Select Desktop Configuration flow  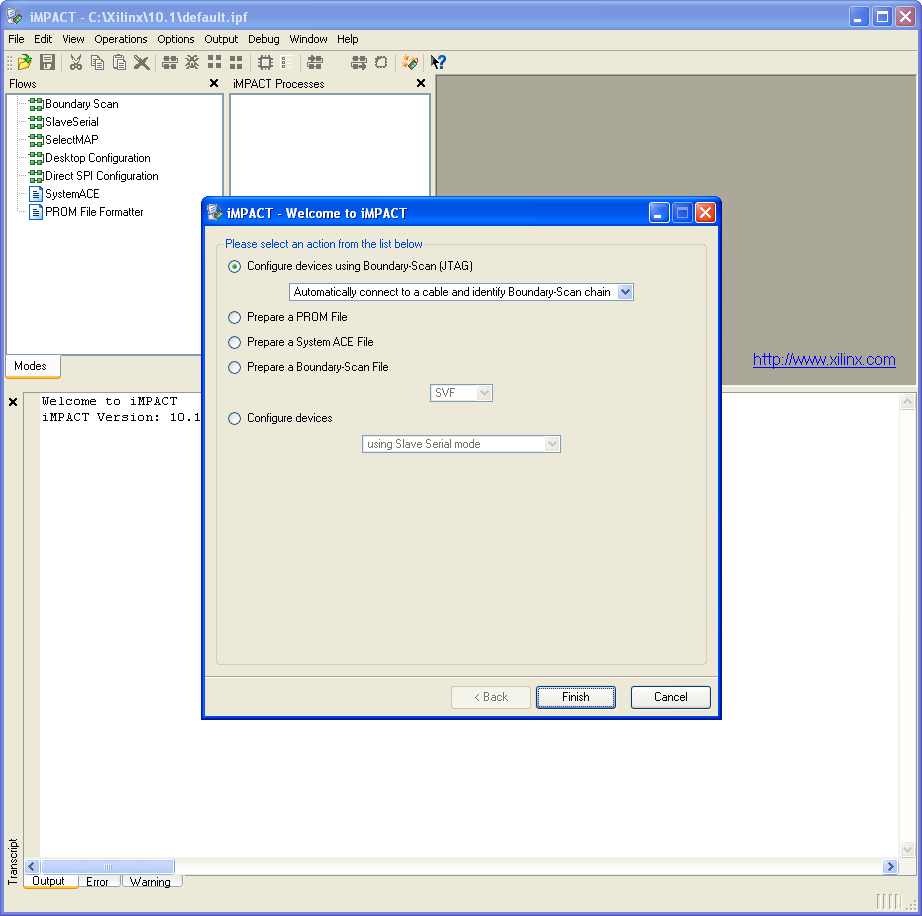(89, 158)
